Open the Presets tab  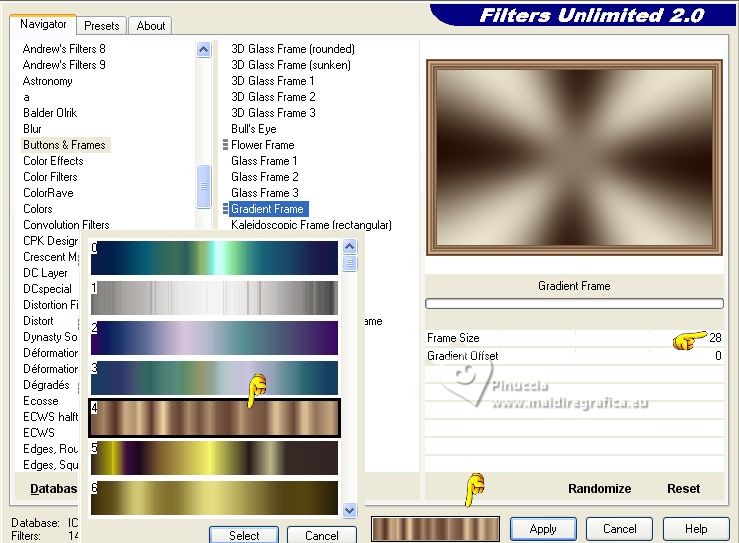[x=101, y=26]
